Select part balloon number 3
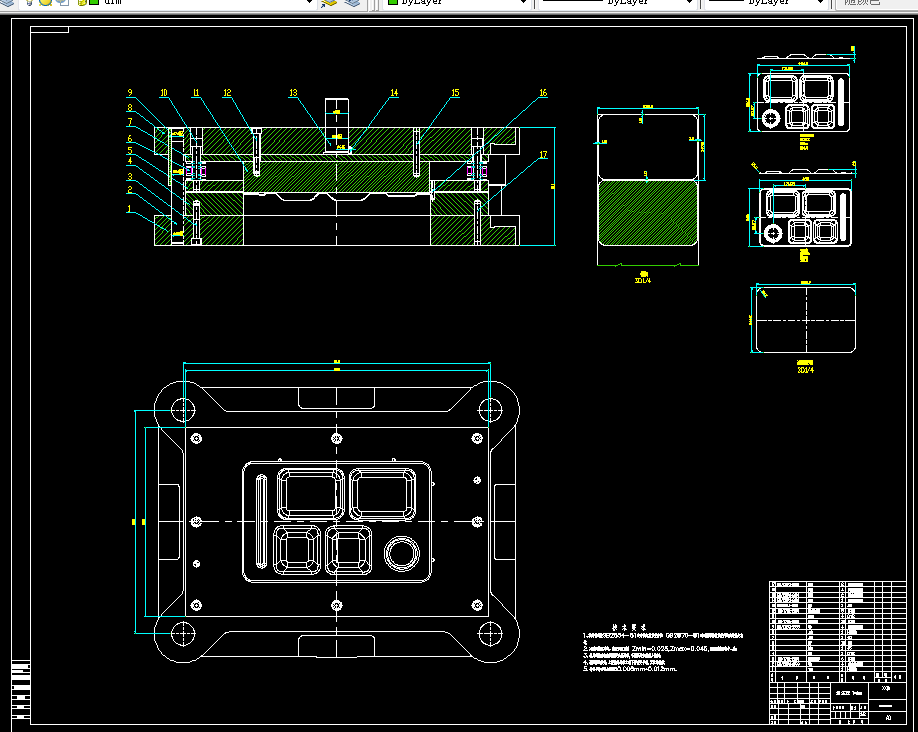Screen dimensions: 918x732 tap(129, 176)
